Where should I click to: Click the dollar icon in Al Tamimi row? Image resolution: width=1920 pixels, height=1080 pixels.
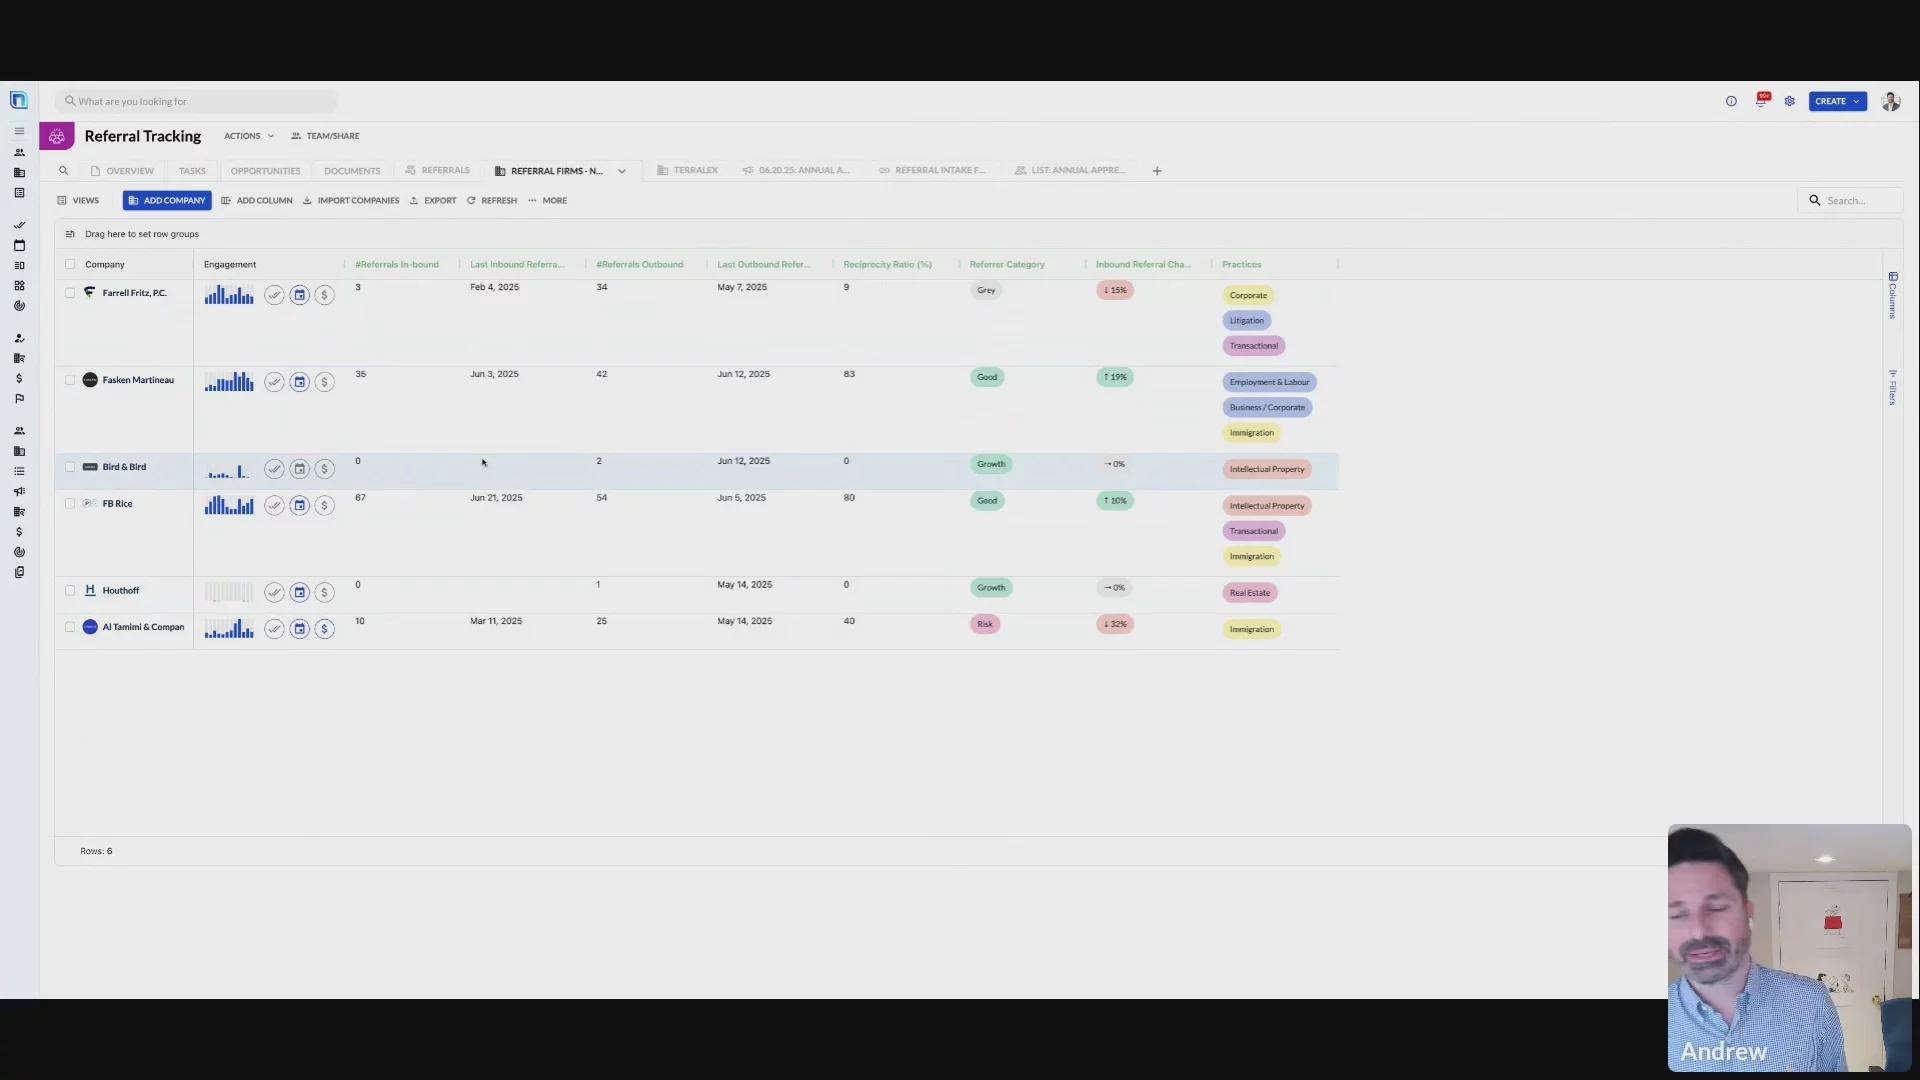coord(324,629)
